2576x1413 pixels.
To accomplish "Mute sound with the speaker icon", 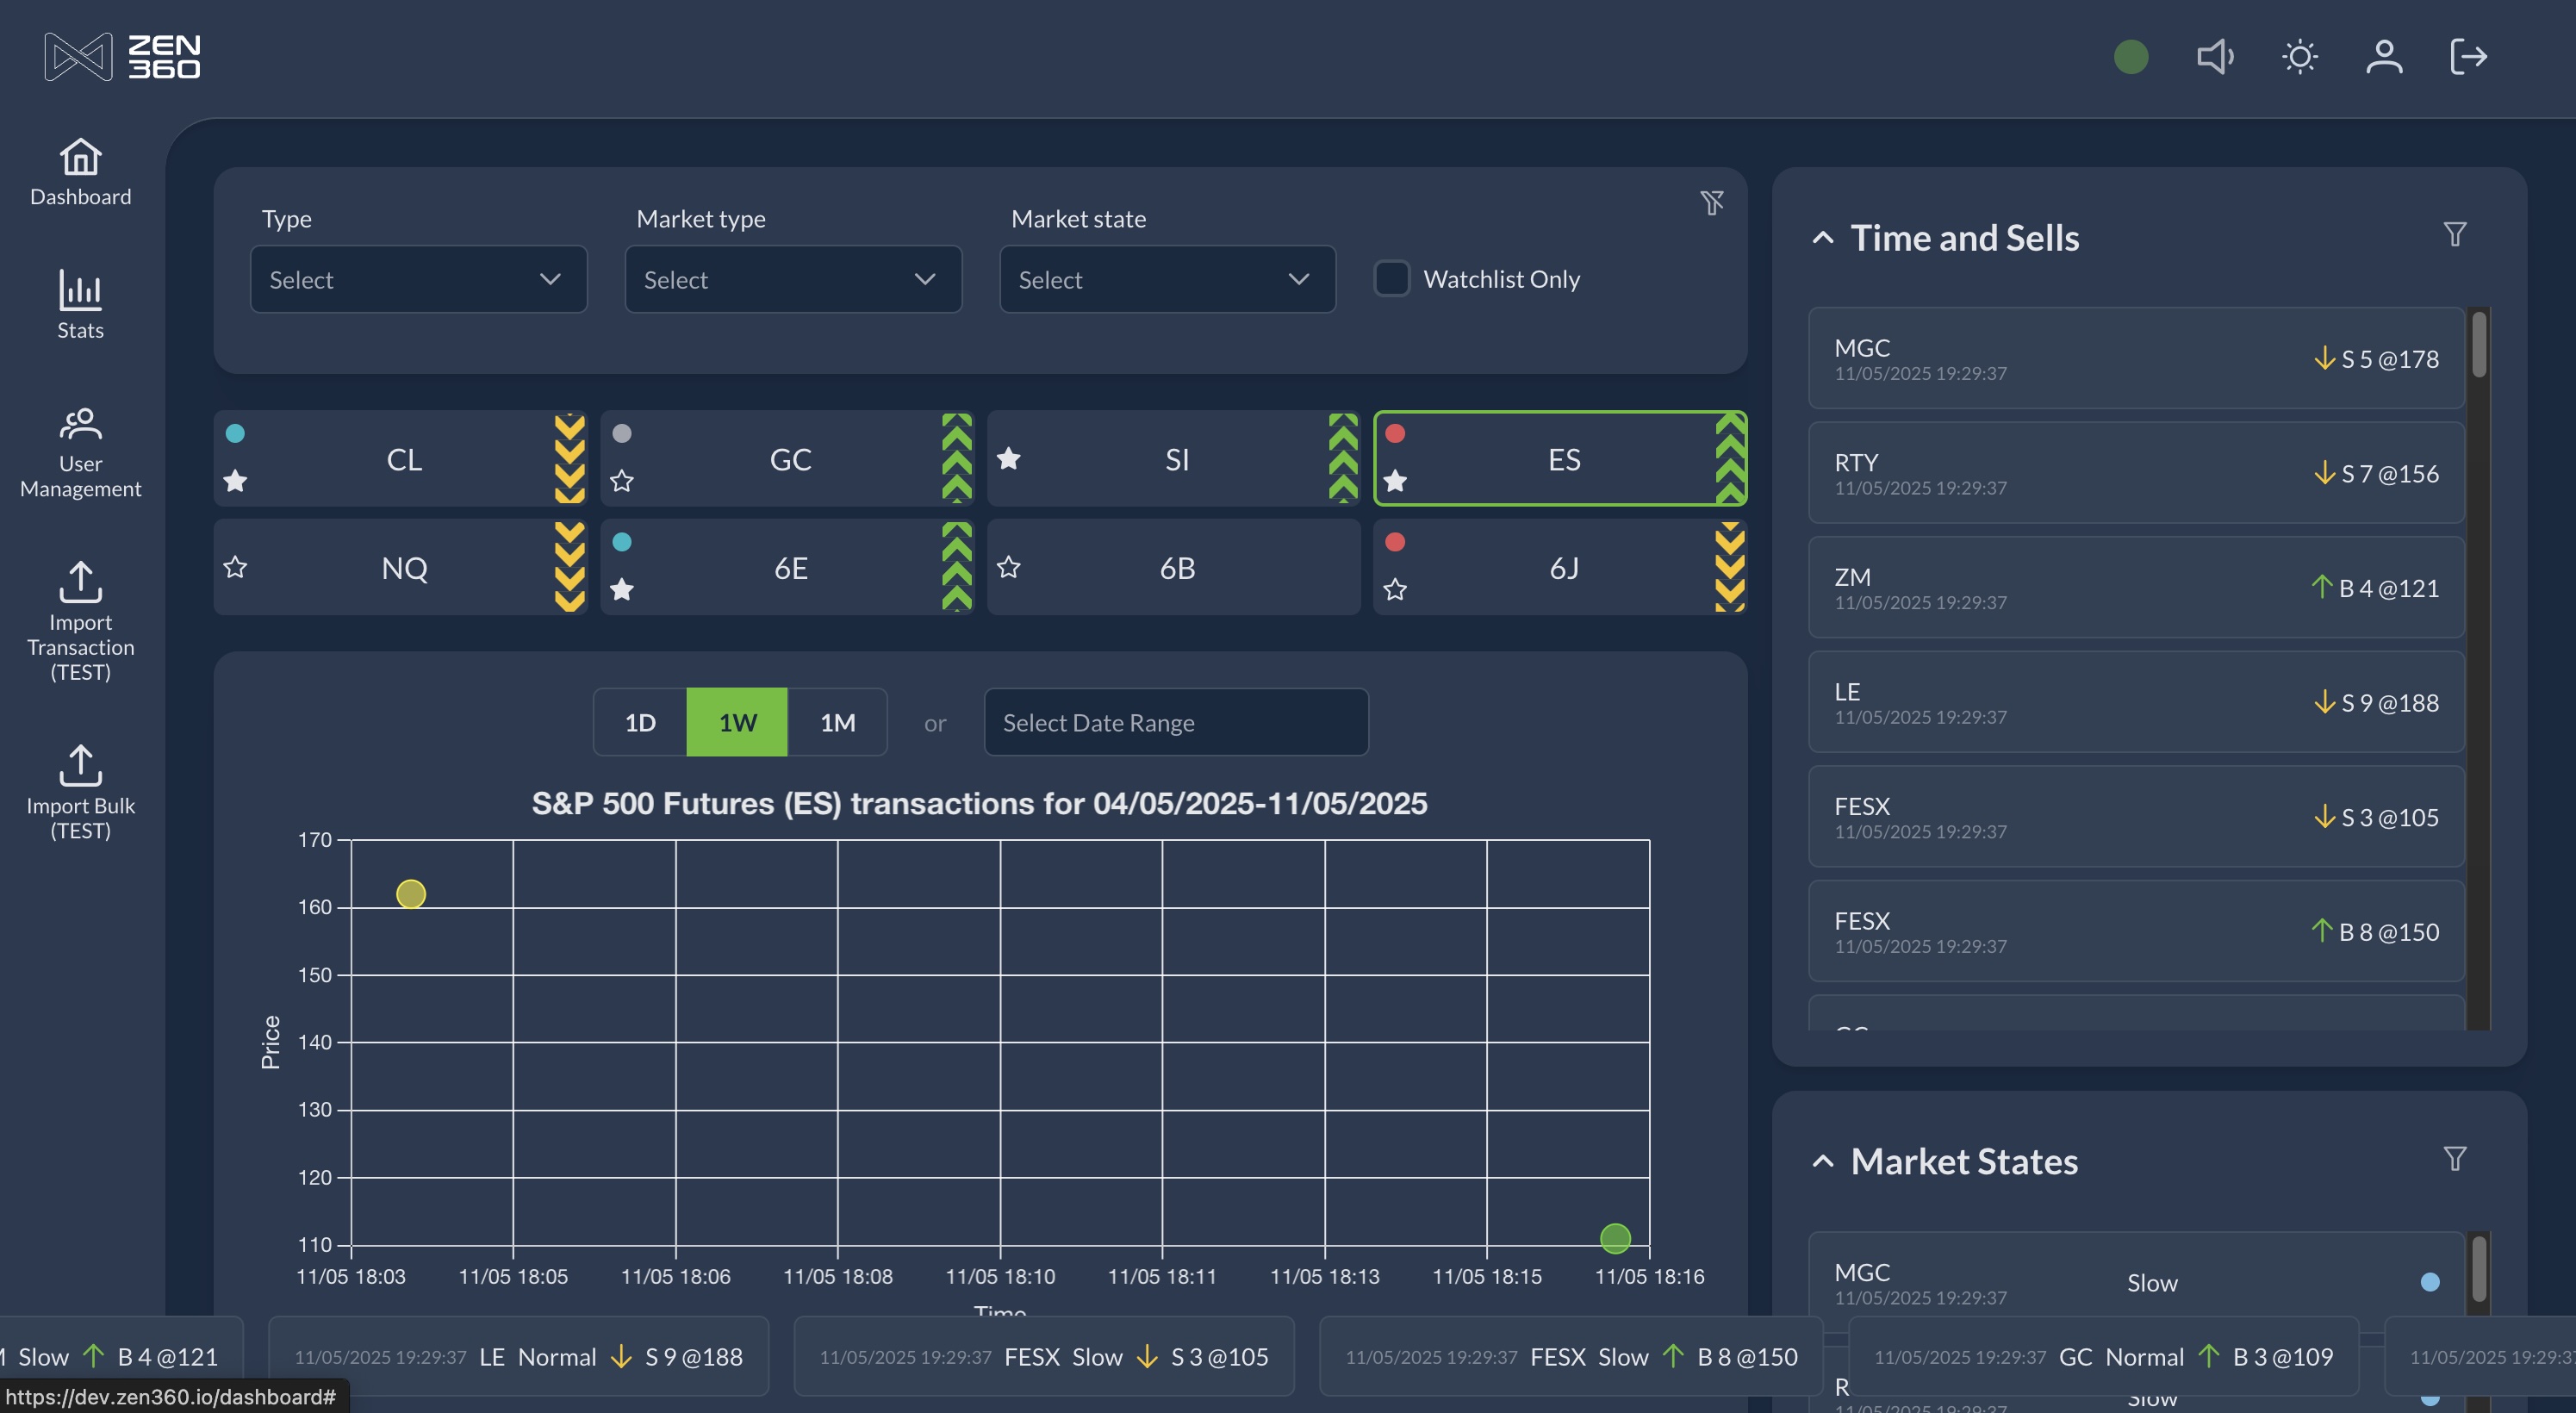I will 2214,56.
